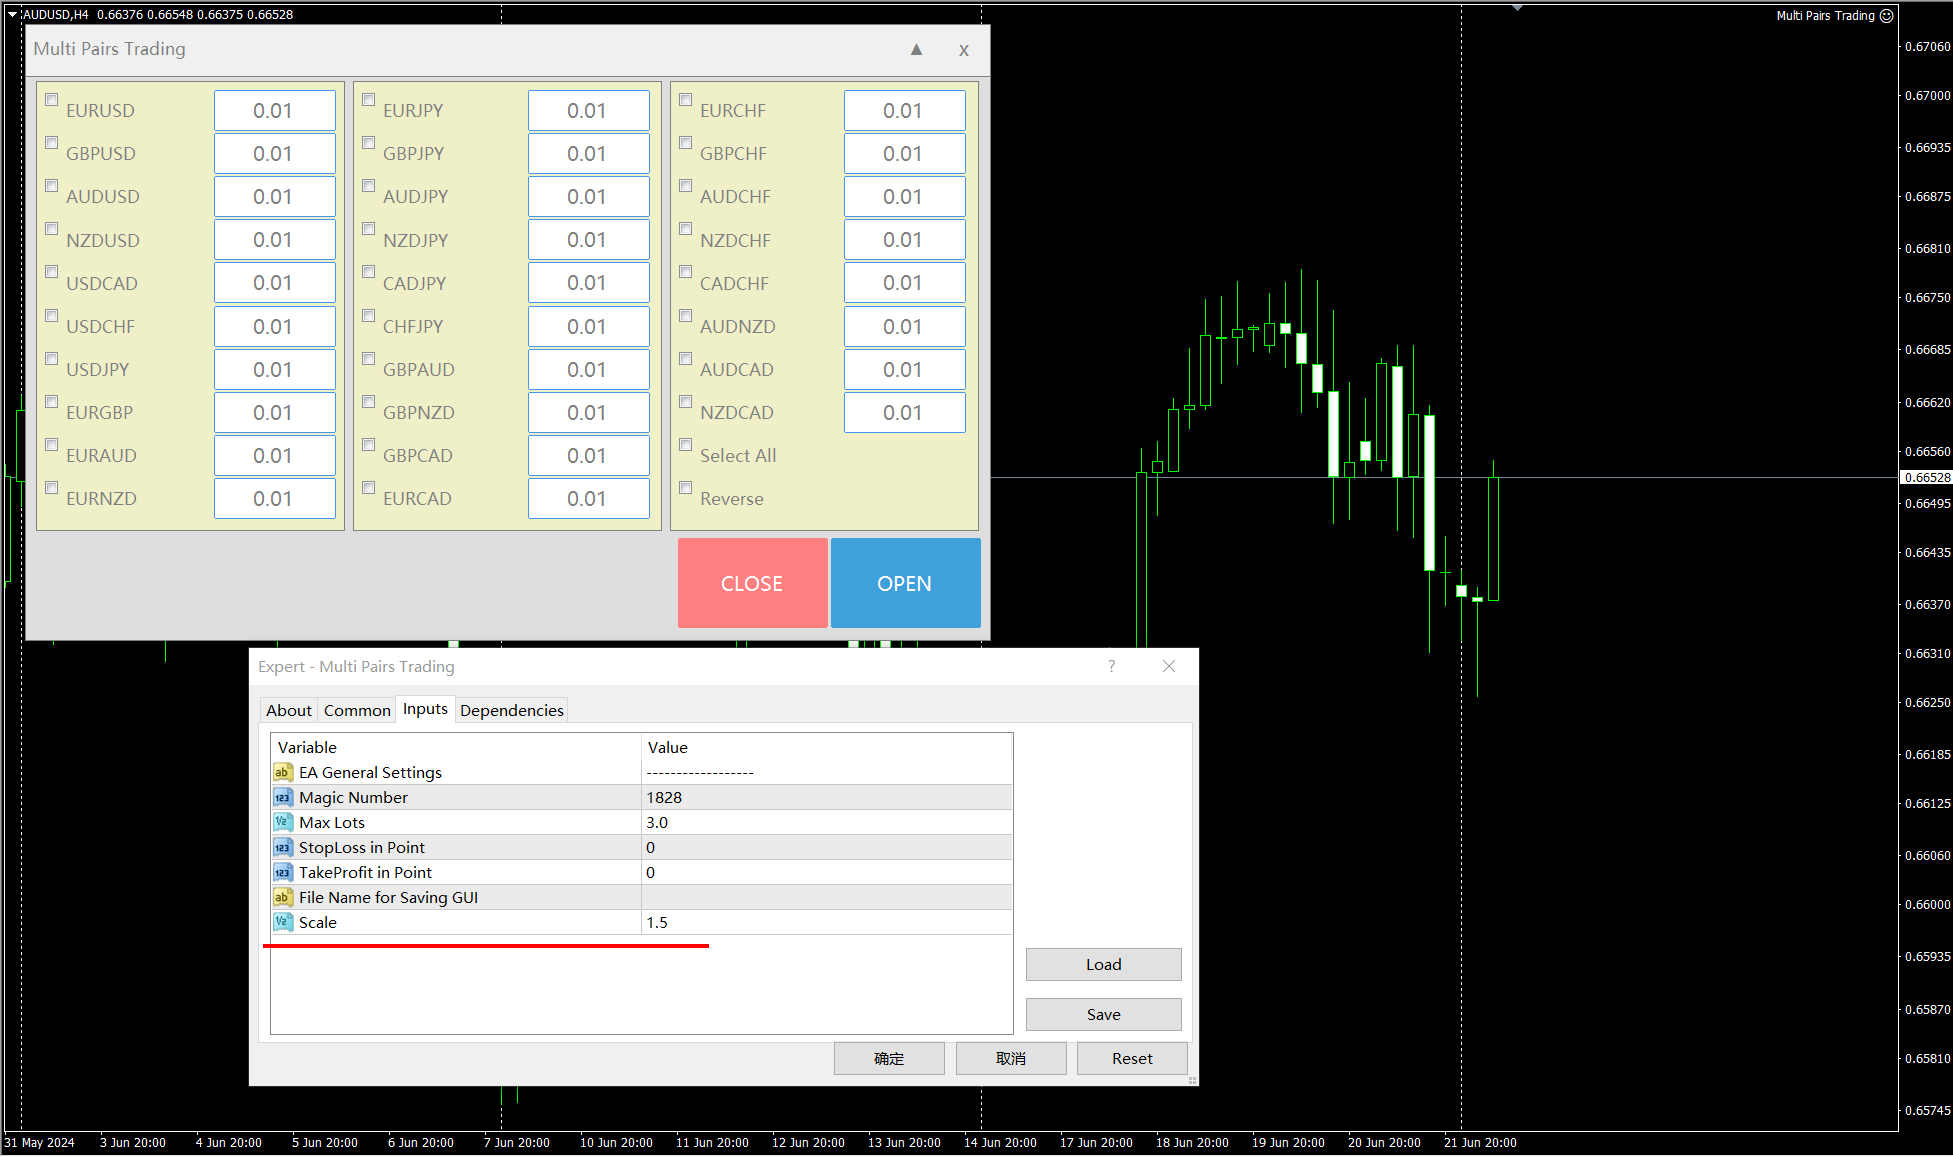Check the GBPJPY pair checkbox
Viewport: 1953px width, 1157px height.
pyautogui.click(x=369, y=143)
